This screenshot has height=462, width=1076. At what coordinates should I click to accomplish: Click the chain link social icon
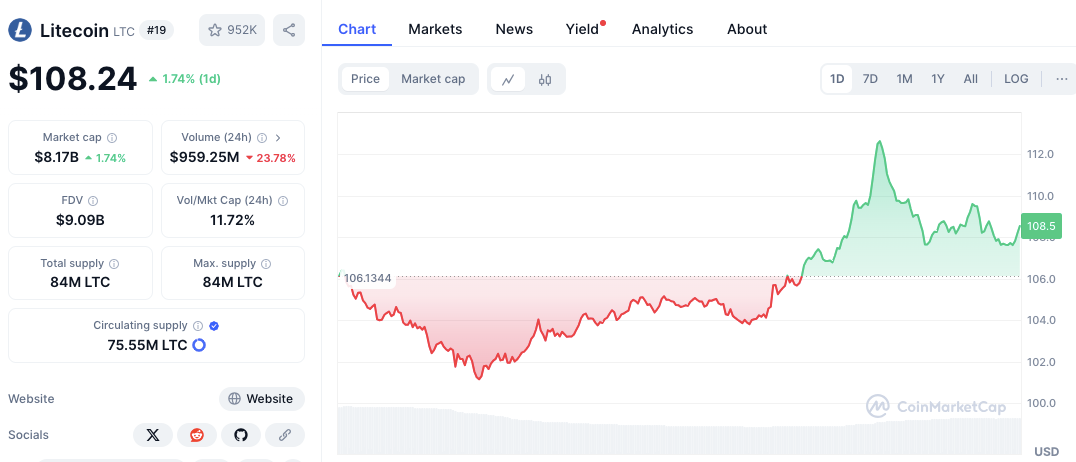(x=285, y=435)
